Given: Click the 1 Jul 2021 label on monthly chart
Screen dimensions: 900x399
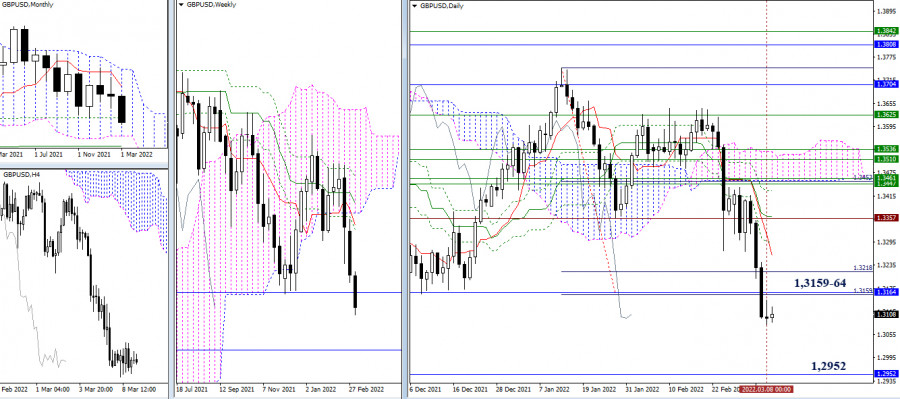Looking at the screenshot, I should point(49,154).
